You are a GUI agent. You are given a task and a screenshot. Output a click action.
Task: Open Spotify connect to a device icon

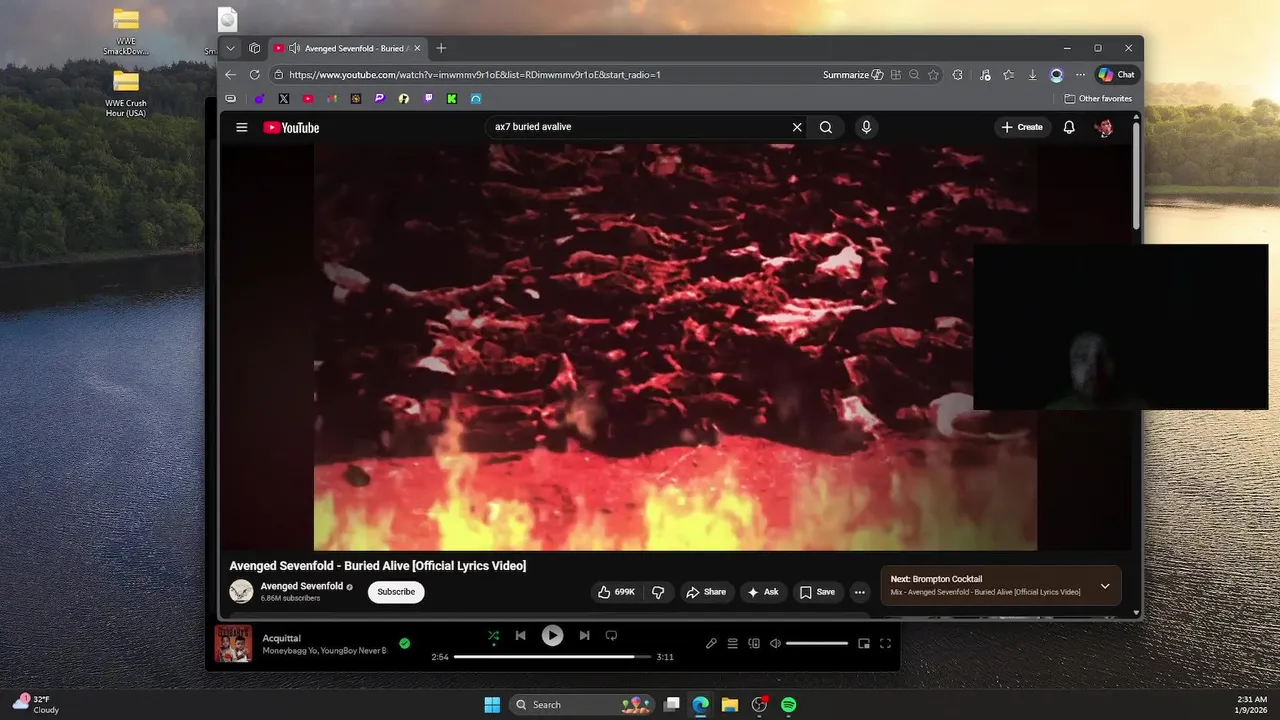click(754, 644)
